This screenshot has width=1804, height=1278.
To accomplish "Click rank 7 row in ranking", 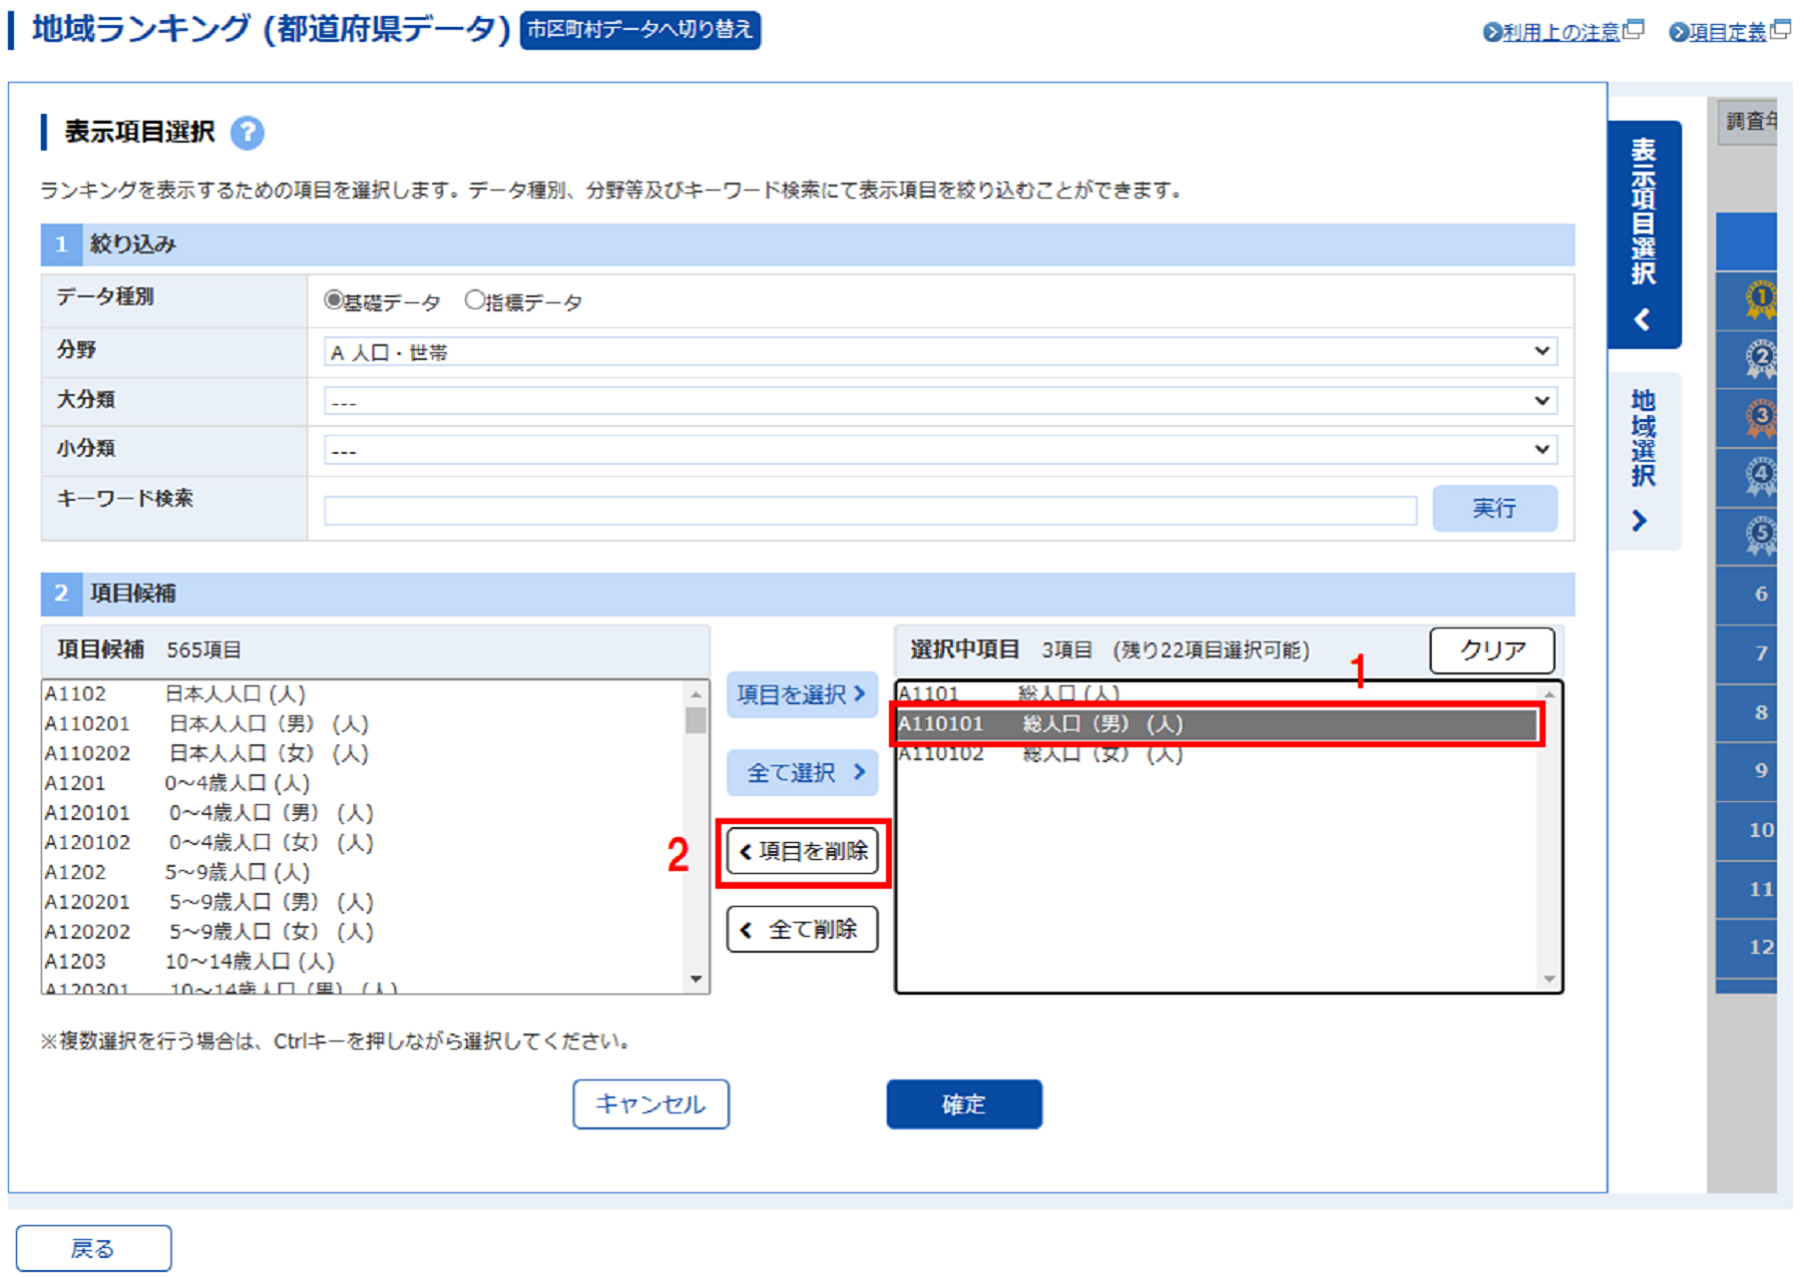I will [1747, 653].
